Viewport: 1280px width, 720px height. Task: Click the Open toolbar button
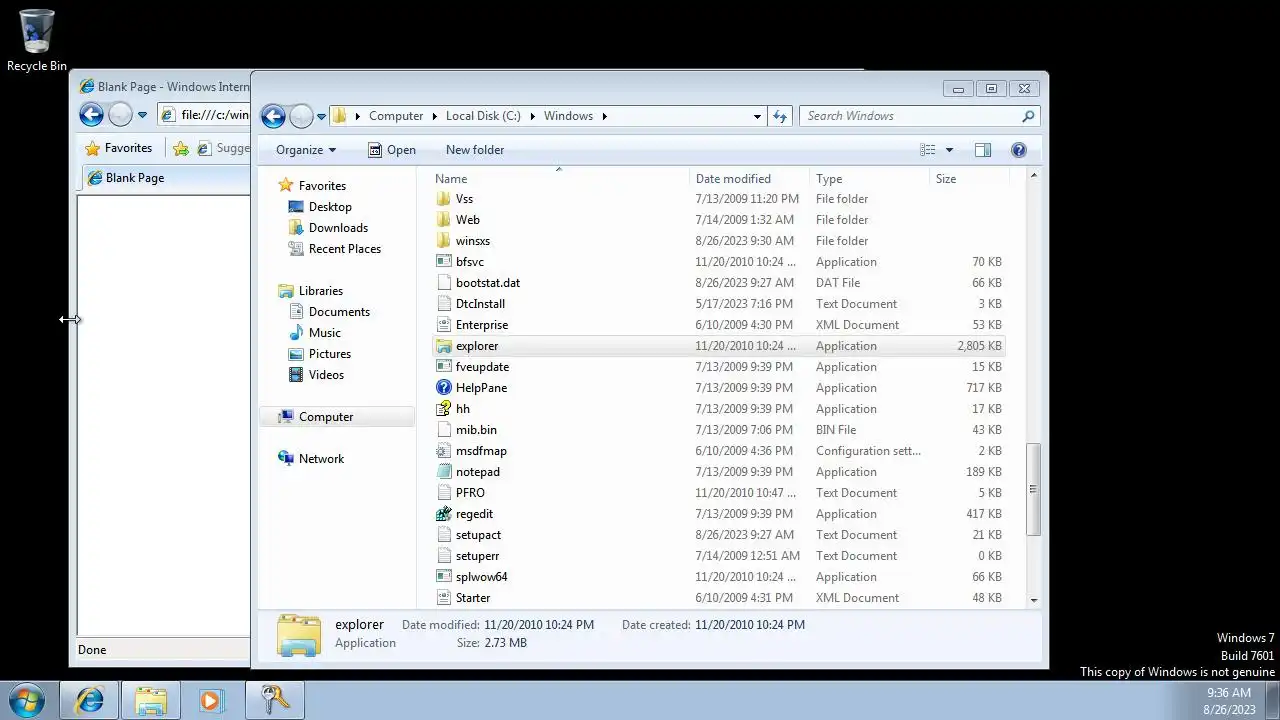point(391,150)
